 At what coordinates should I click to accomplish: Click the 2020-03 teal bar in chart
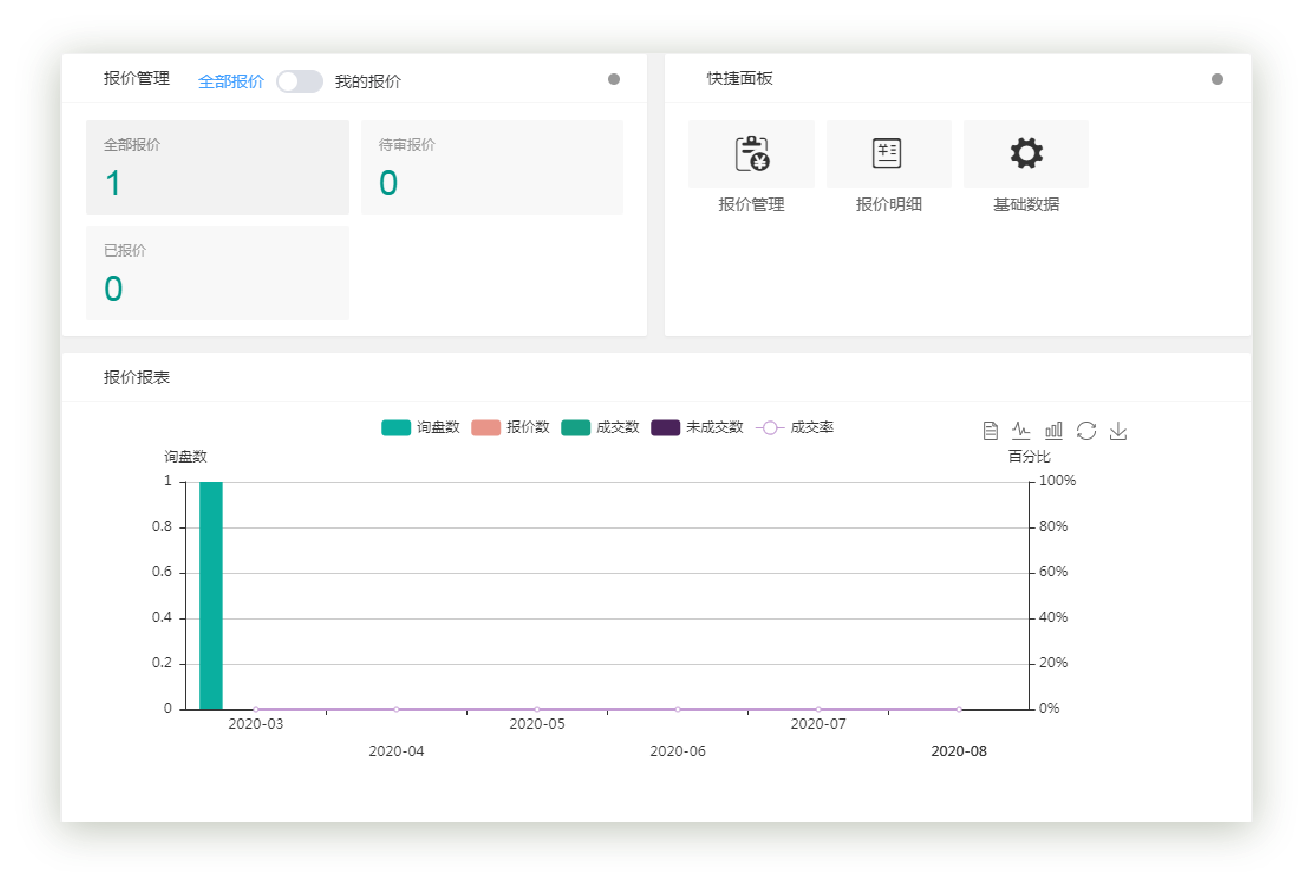pos(211,595)
